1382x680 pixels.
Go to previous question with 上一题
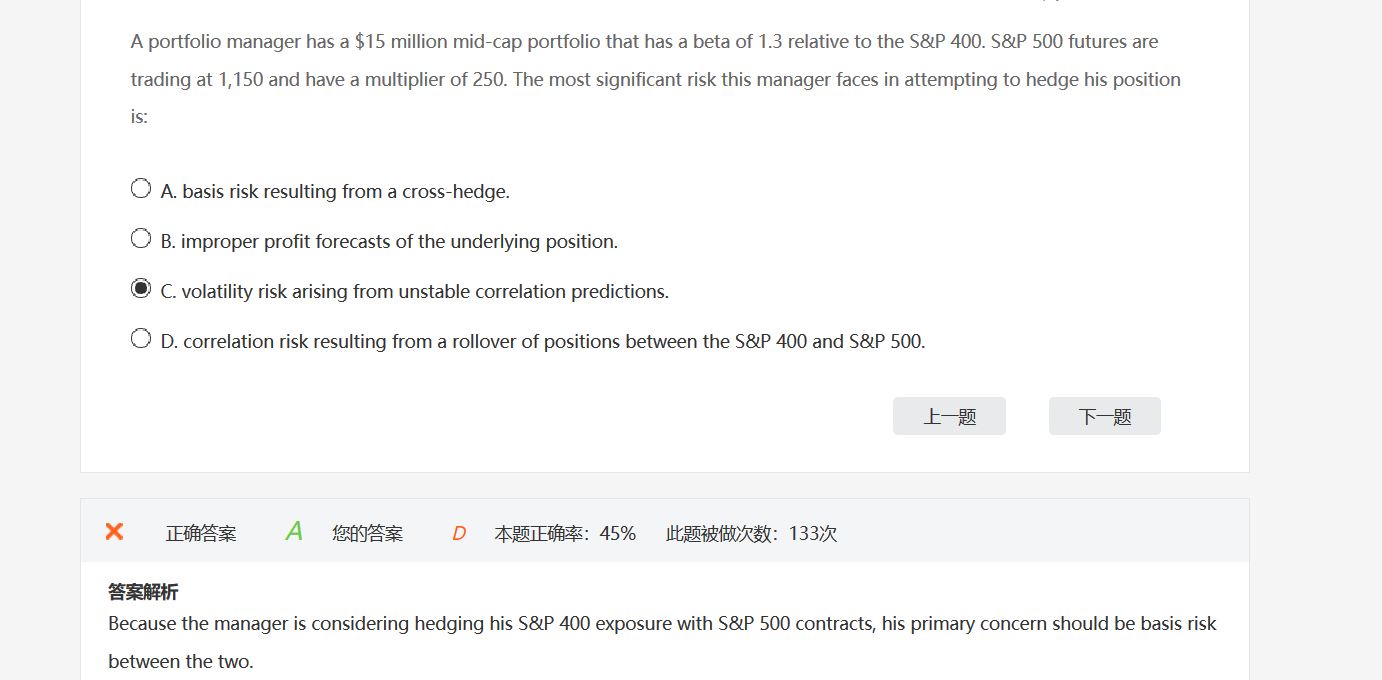[949, 416]
